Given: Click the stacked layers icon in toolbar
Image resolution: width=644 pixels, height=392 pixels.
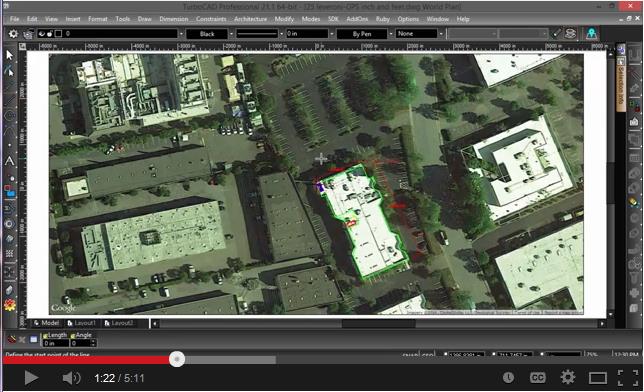Looking at the screenshot, I should [570, 33].
